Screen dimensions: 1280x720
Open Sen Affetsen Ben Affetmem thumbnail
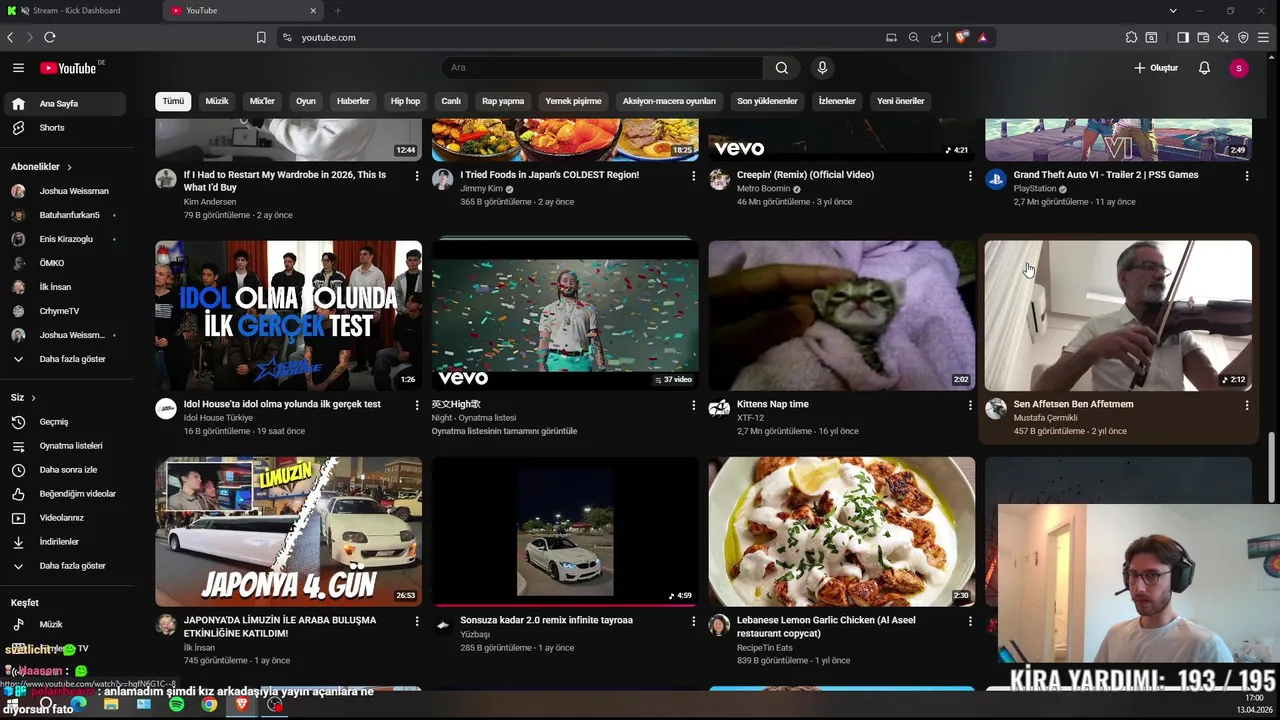point(1118,315)
